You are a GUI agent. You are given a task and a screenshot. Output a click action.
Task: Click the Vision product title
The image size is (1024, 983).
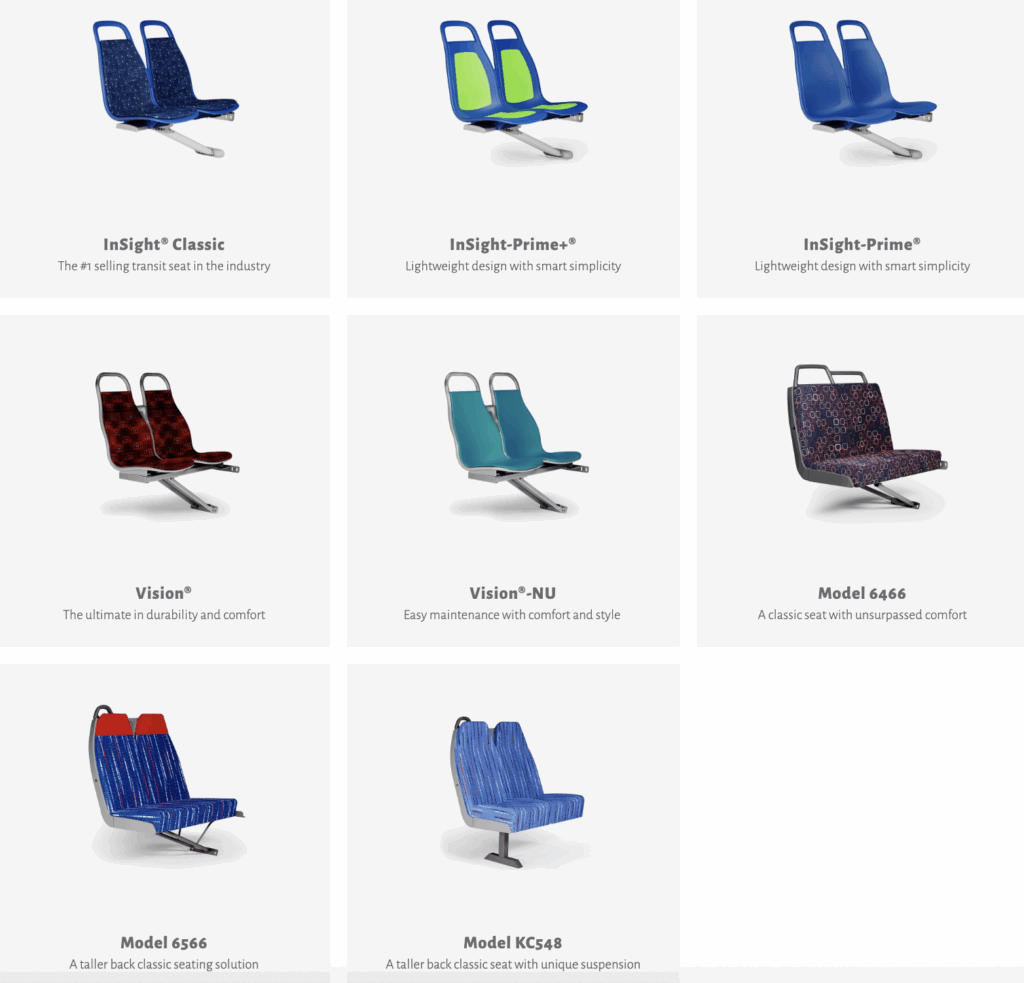(163, 593)
